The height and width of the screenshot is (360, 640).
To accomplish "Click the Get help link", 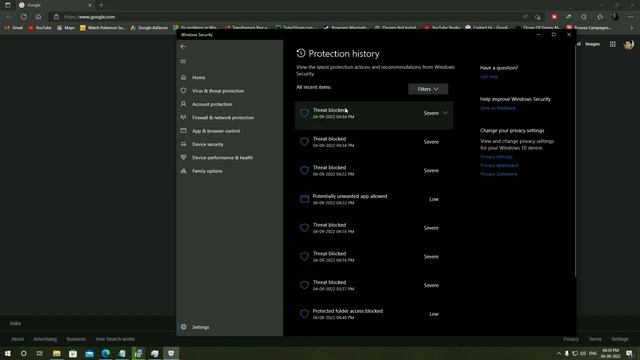I will point(489,77).
